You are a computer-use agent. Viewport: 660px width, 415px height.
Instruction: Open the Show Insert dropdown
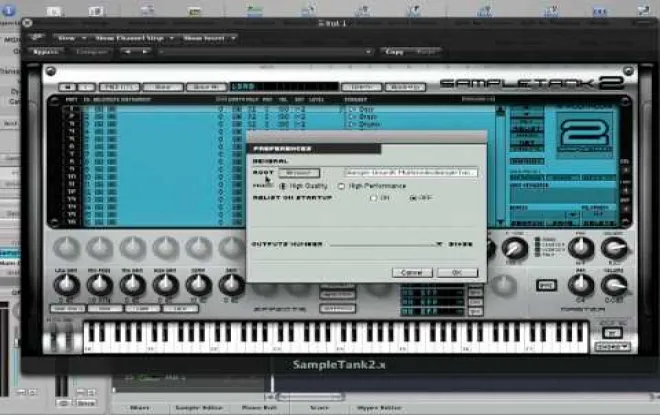tap(209, 38)
